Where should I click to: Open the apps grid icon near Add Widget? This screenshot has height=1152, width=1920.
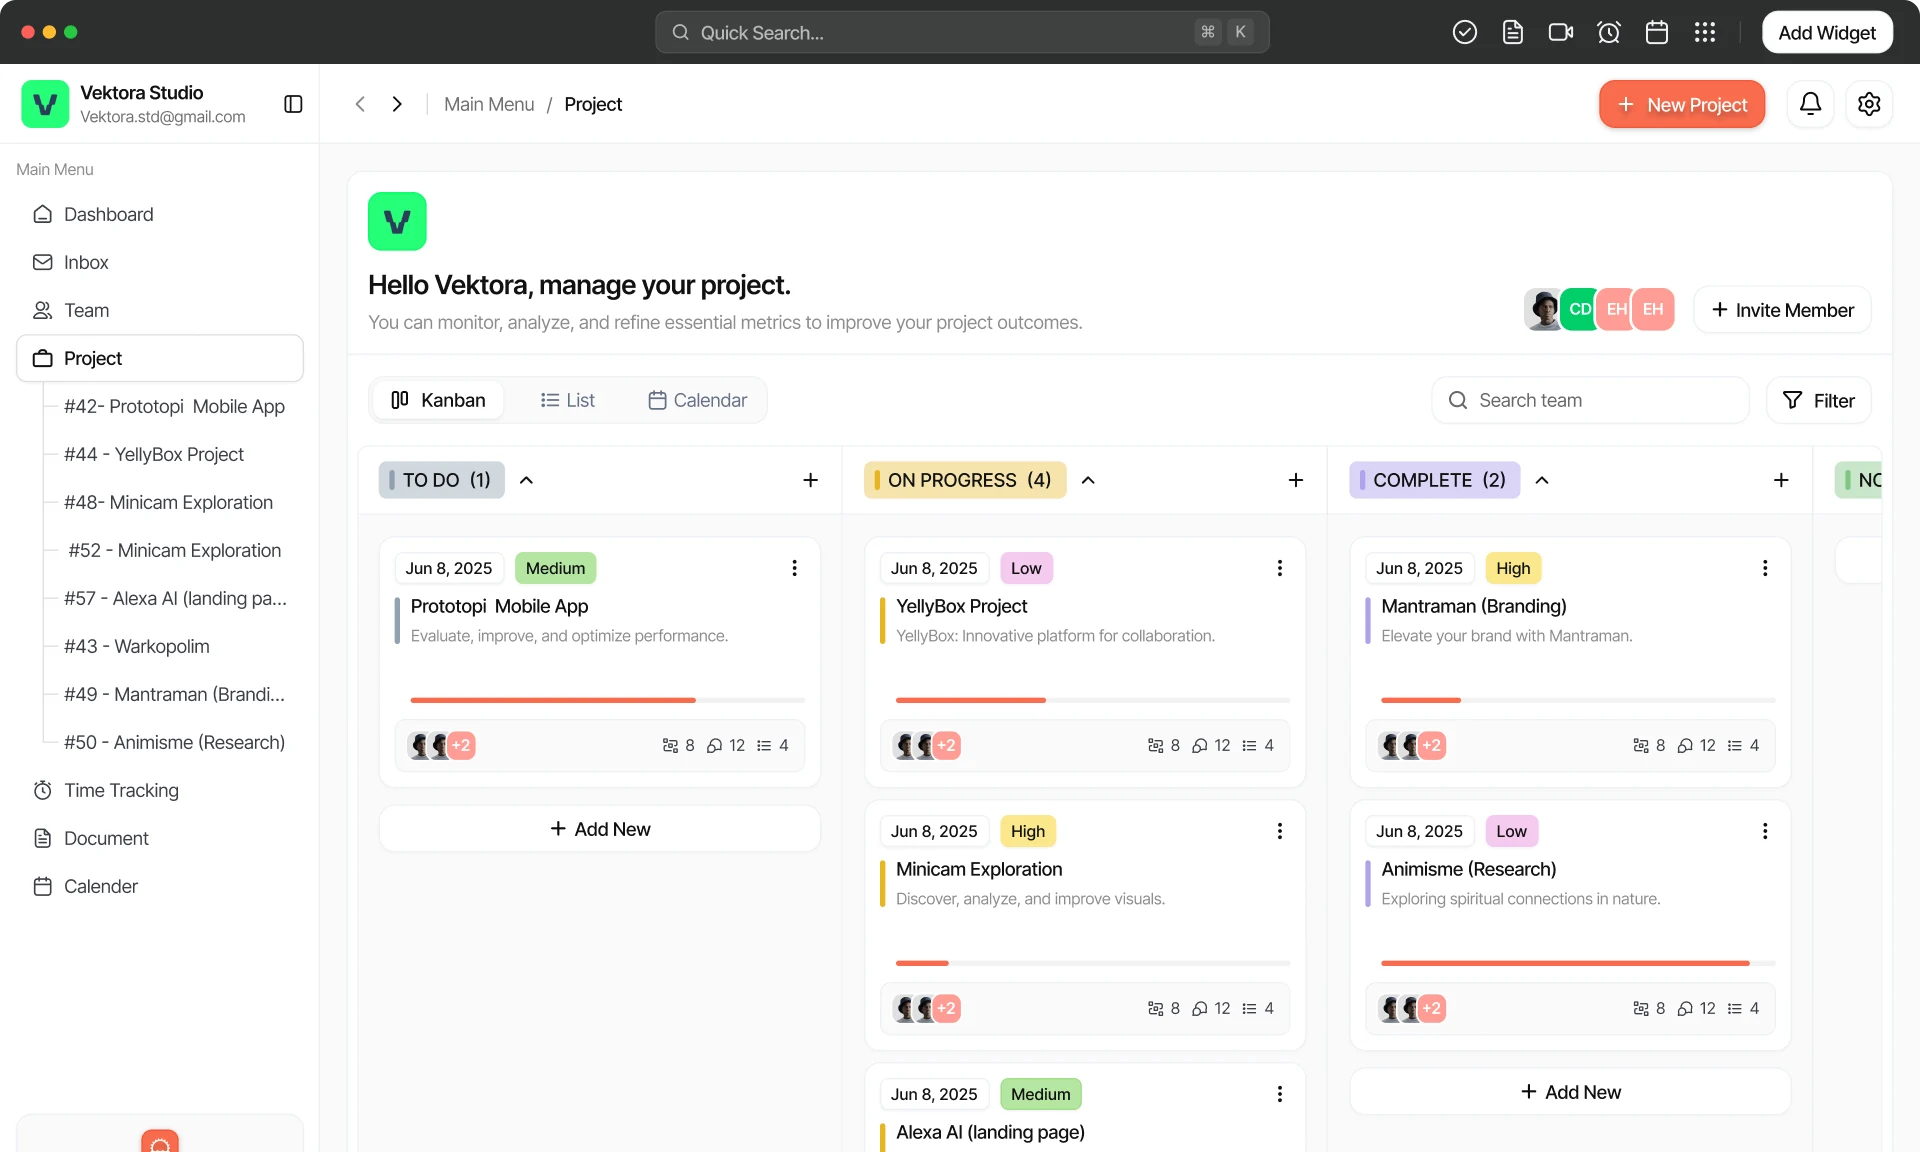click(1704, 32)
